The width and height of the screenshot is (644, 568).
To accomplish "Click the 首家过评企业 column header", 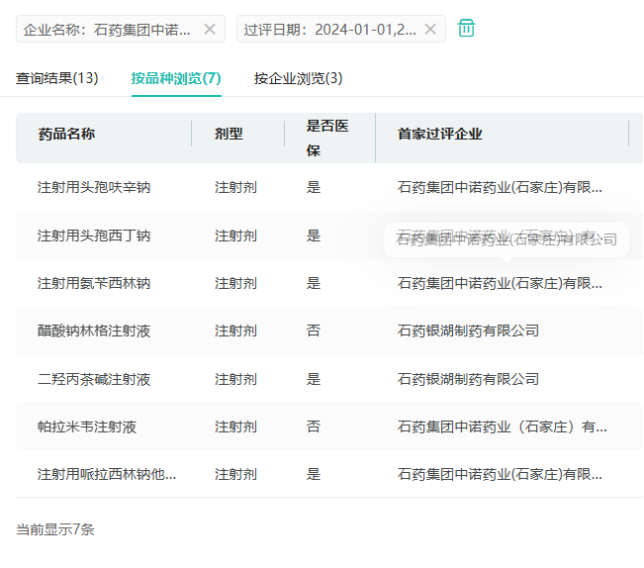I will (x=440, y=134).
